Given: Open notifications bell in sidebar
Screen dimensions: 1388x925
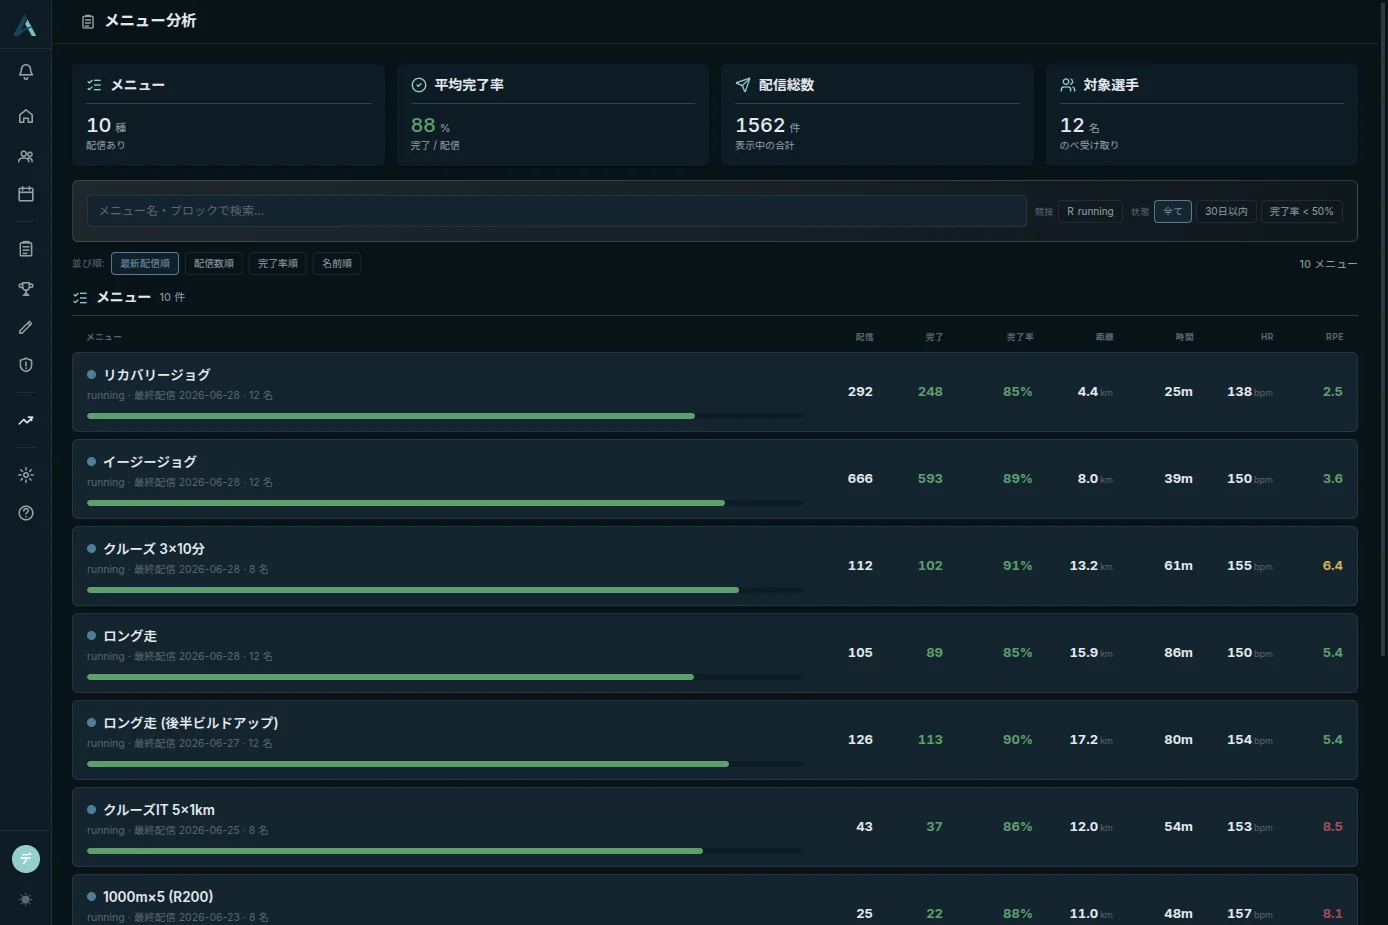Looking at the screenshot, I should (x=26, y=72).
